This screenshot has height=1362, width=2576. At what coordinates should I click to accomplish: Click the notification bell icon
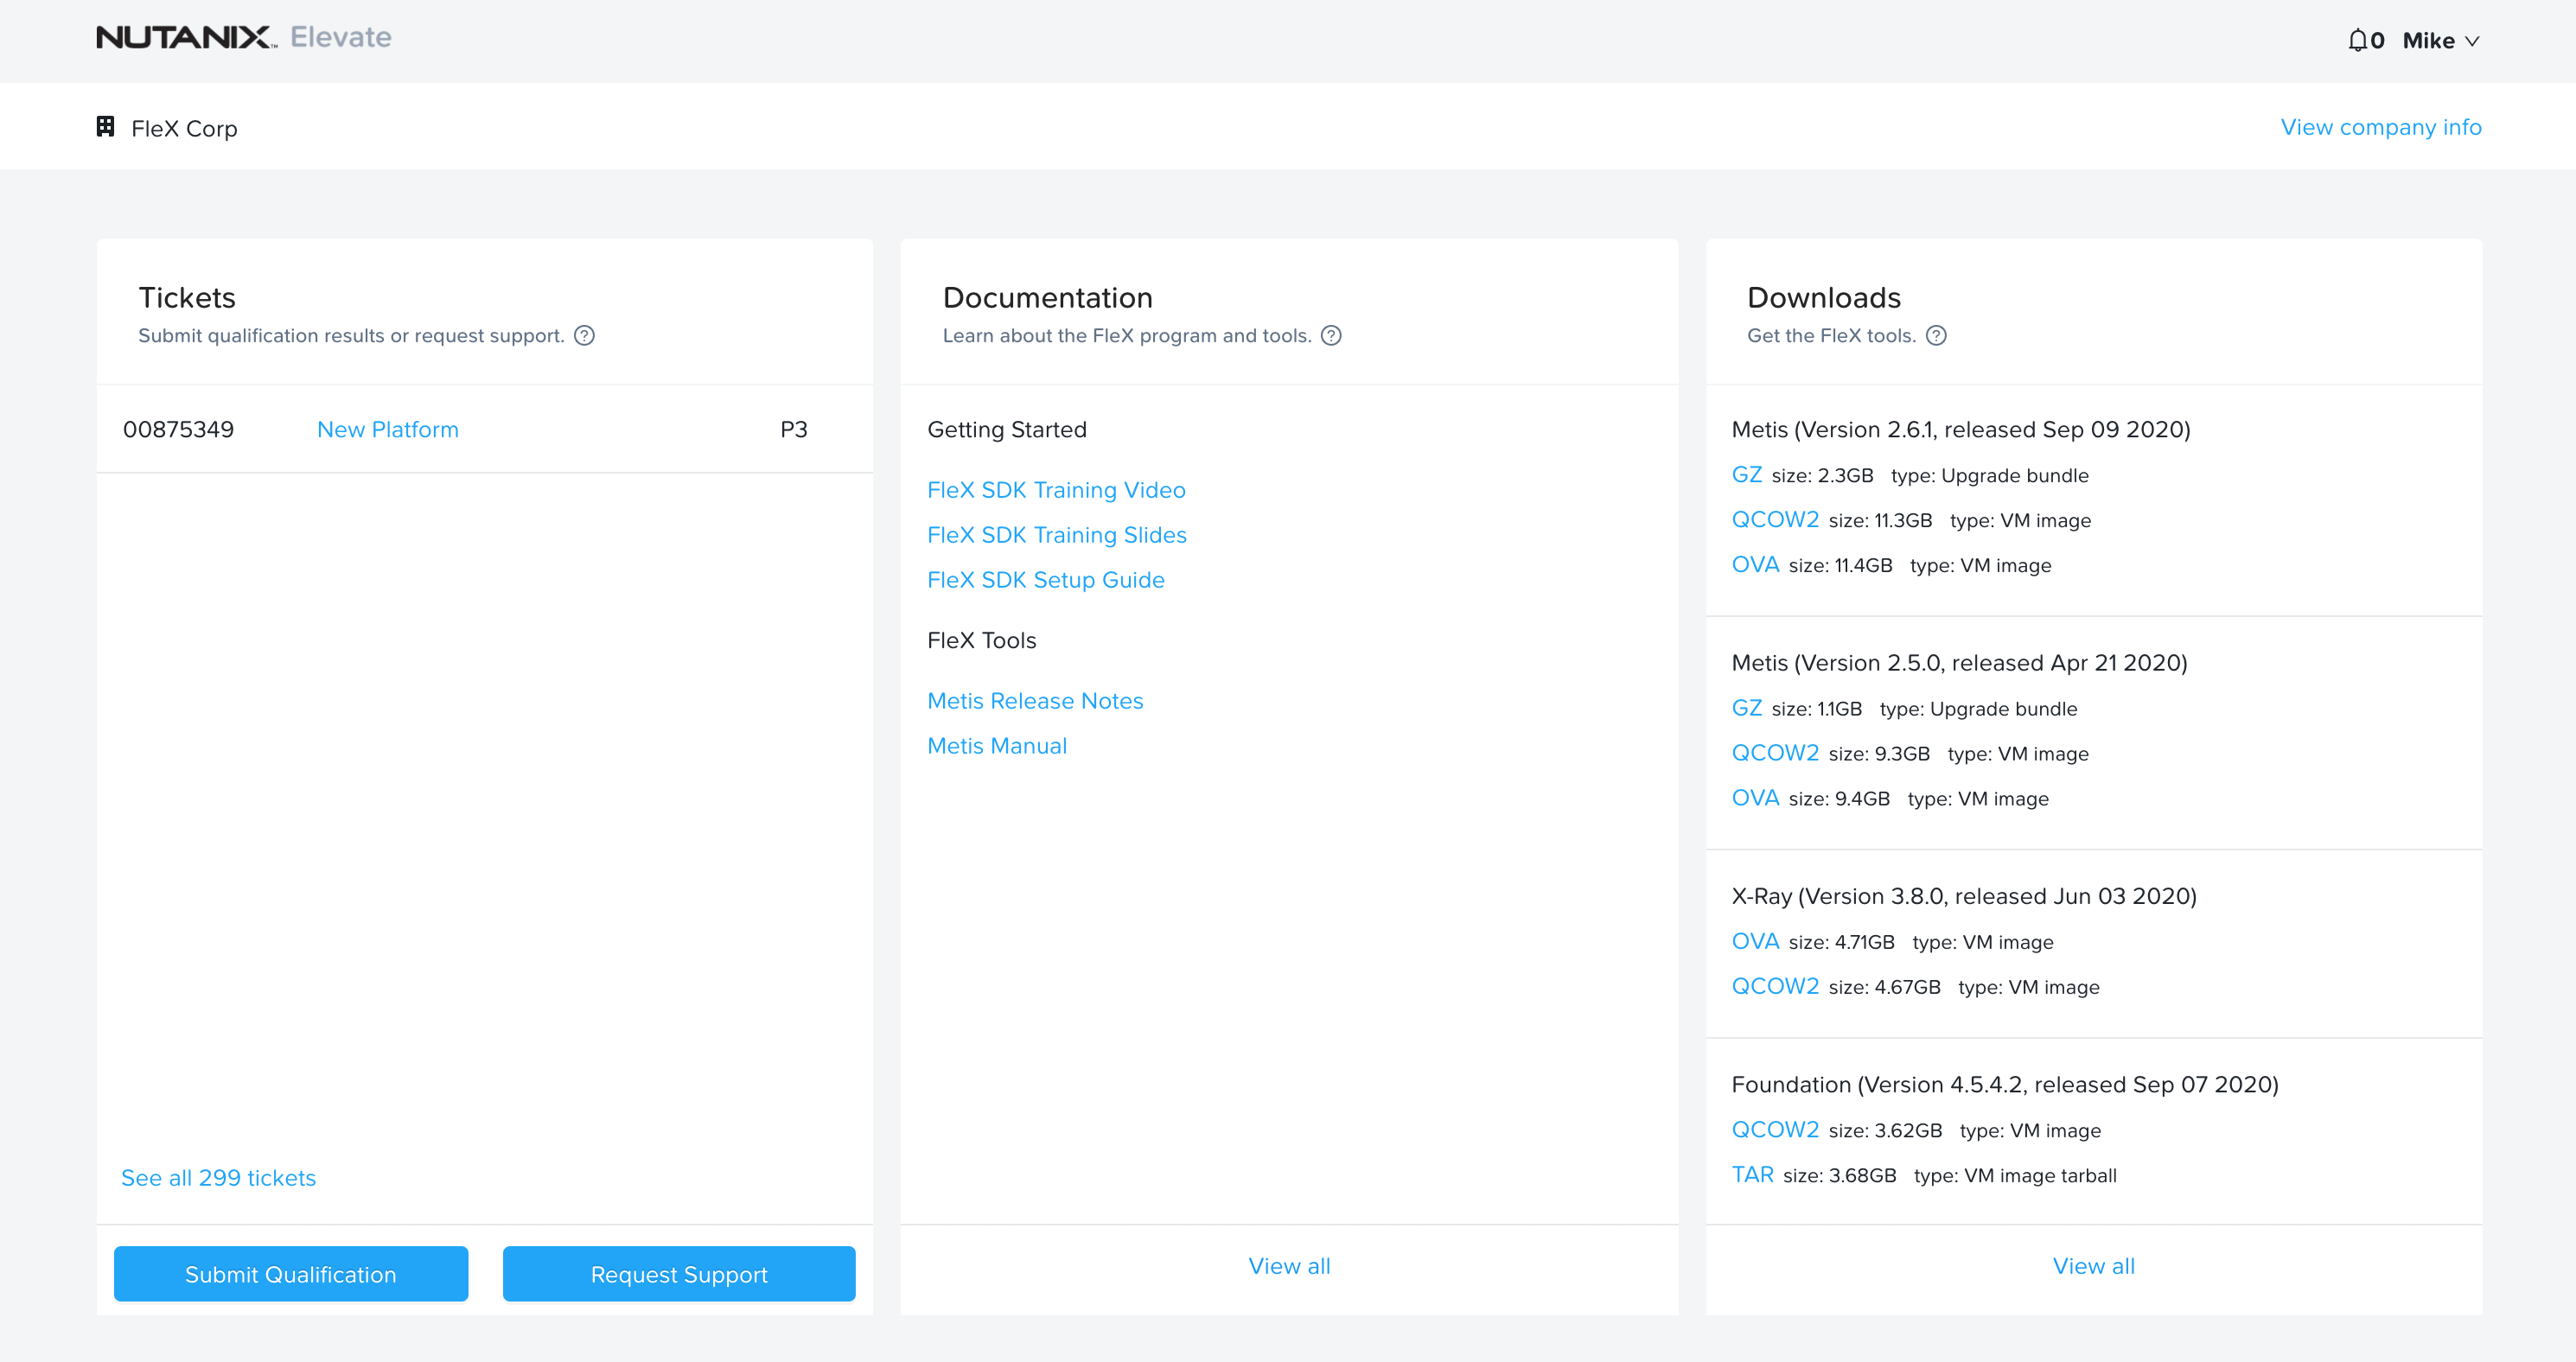point(2357,40)
